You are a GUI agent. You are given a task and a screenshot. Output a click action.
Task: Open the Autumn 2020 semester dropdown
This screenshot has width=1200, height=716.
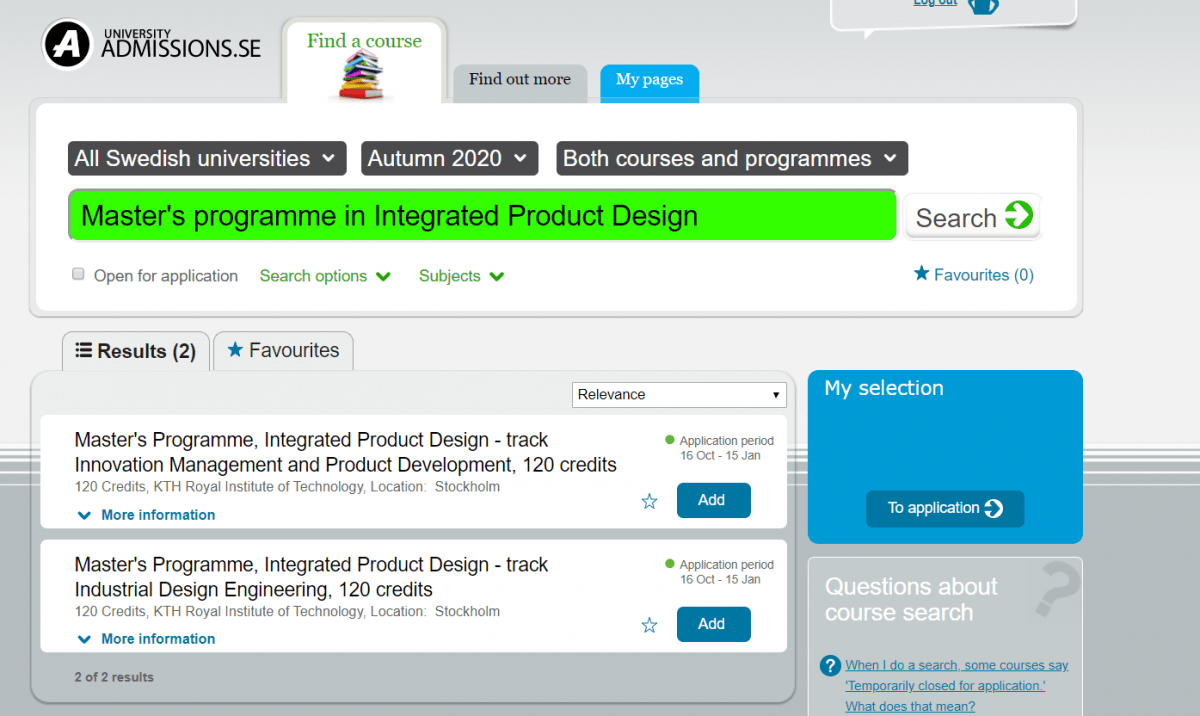(449, 159)
